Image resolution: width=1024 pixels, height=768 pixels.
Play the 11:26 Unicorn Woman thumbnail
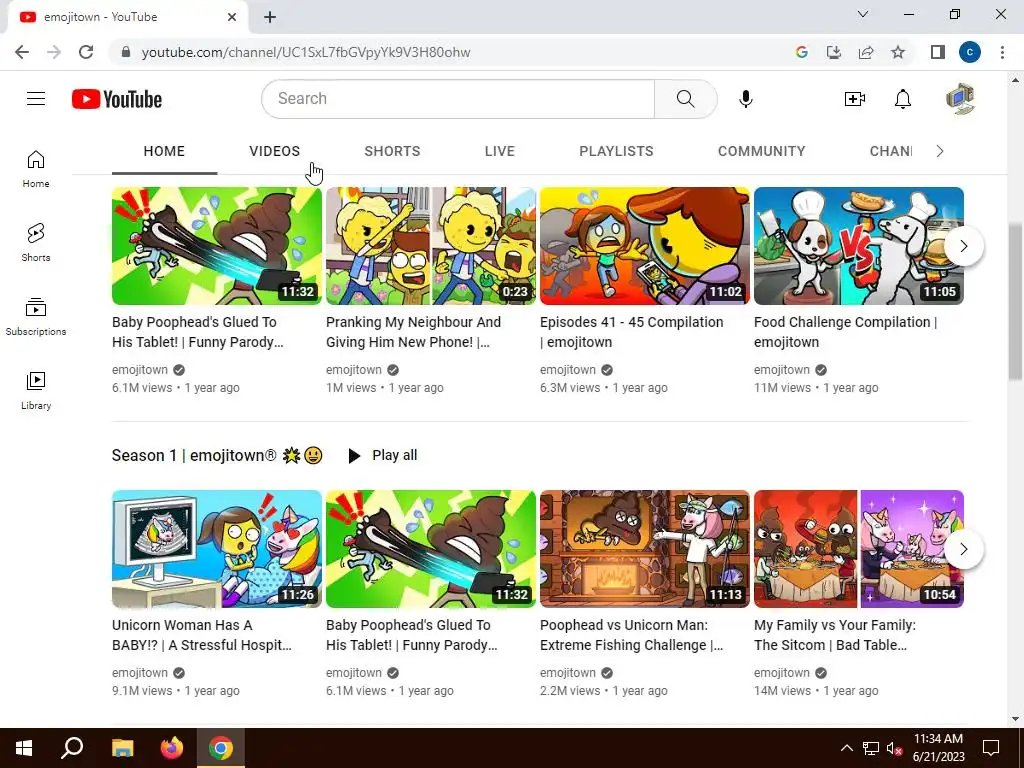pos(217,549)
